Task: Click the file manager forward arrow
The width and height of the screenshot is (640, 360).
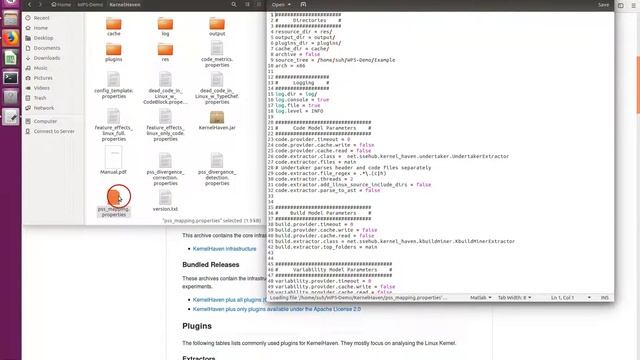Action: point(40,4)
